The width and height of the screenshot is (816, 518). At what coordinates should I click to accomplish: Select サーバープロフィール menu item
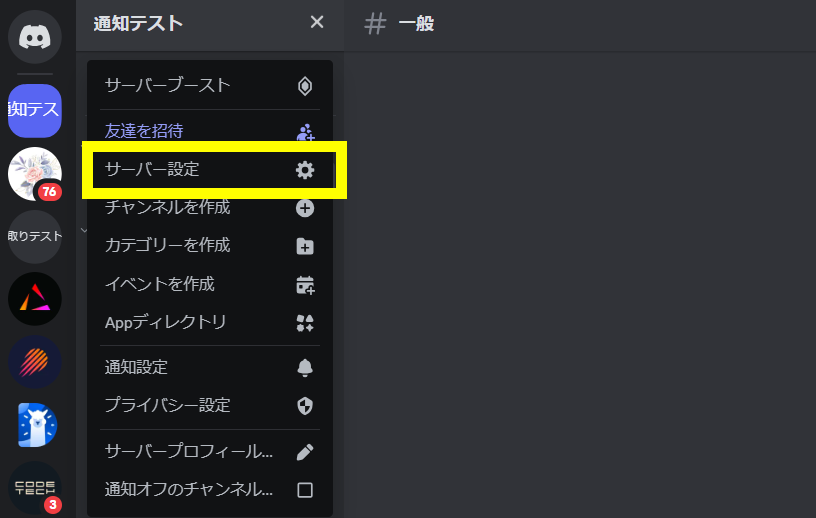pos(210,451)
